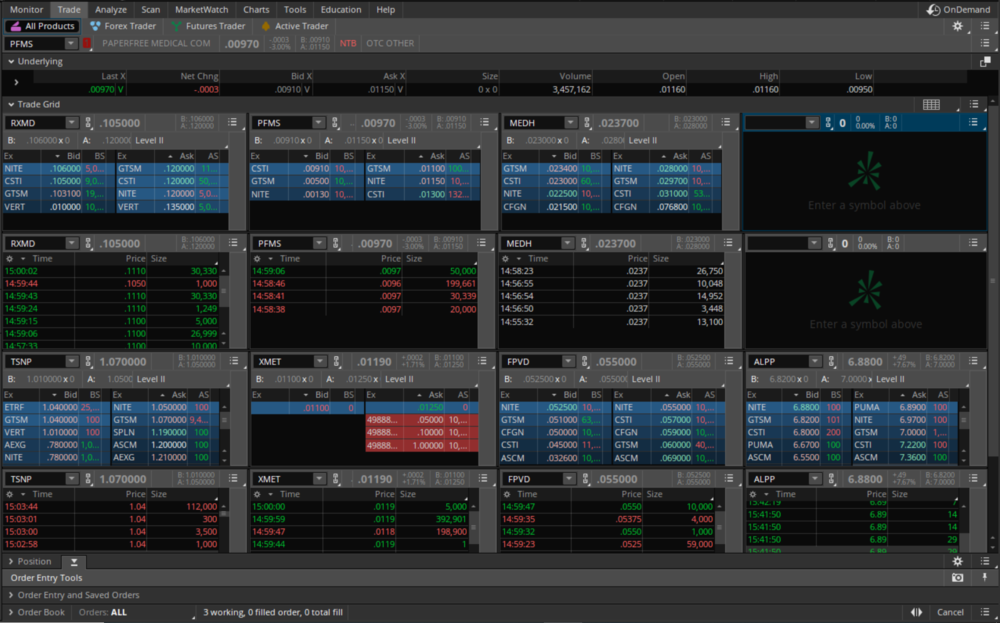Click the settings gear in the top toolbar
The height and width of the screenshot is (623, 1000).
click(957, 26)
